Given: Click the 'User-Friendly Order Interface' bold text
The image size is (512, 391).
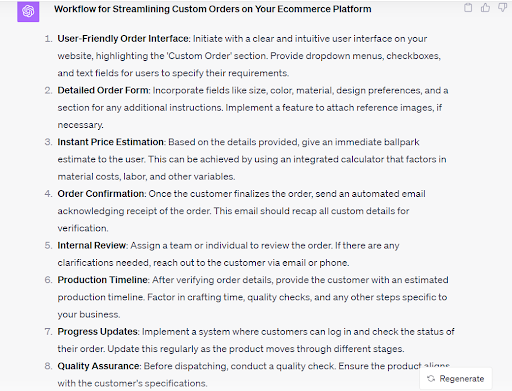Looking at the screenshot, I should pyautogui.click(x=123, y=39).
